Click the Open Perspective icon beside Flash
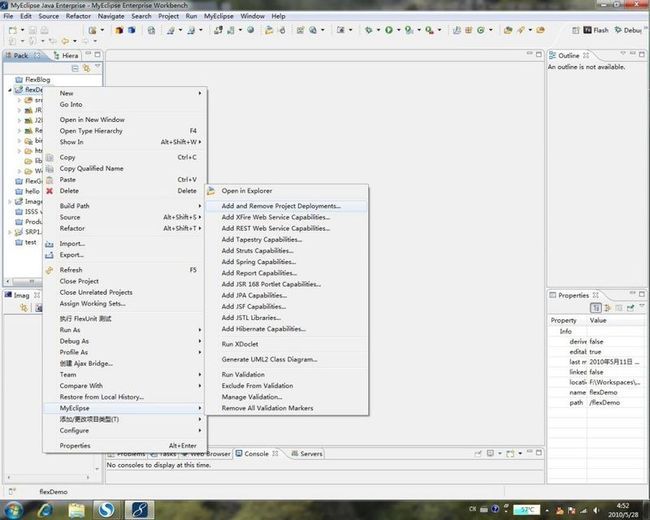 click(575, 30)
